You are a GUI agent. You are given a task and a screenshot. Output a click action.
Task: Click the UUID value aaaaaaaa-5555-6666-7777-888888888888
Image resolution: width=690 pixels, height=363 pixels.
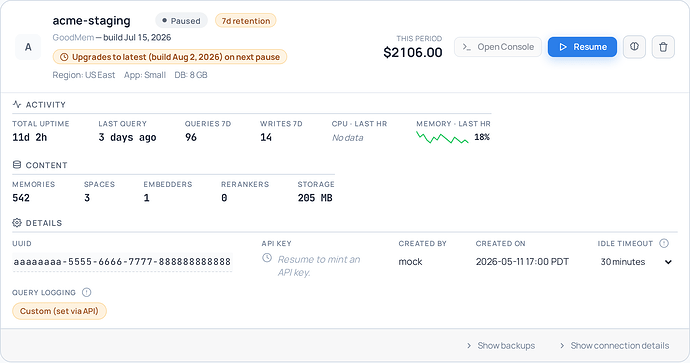click(122, 262)
